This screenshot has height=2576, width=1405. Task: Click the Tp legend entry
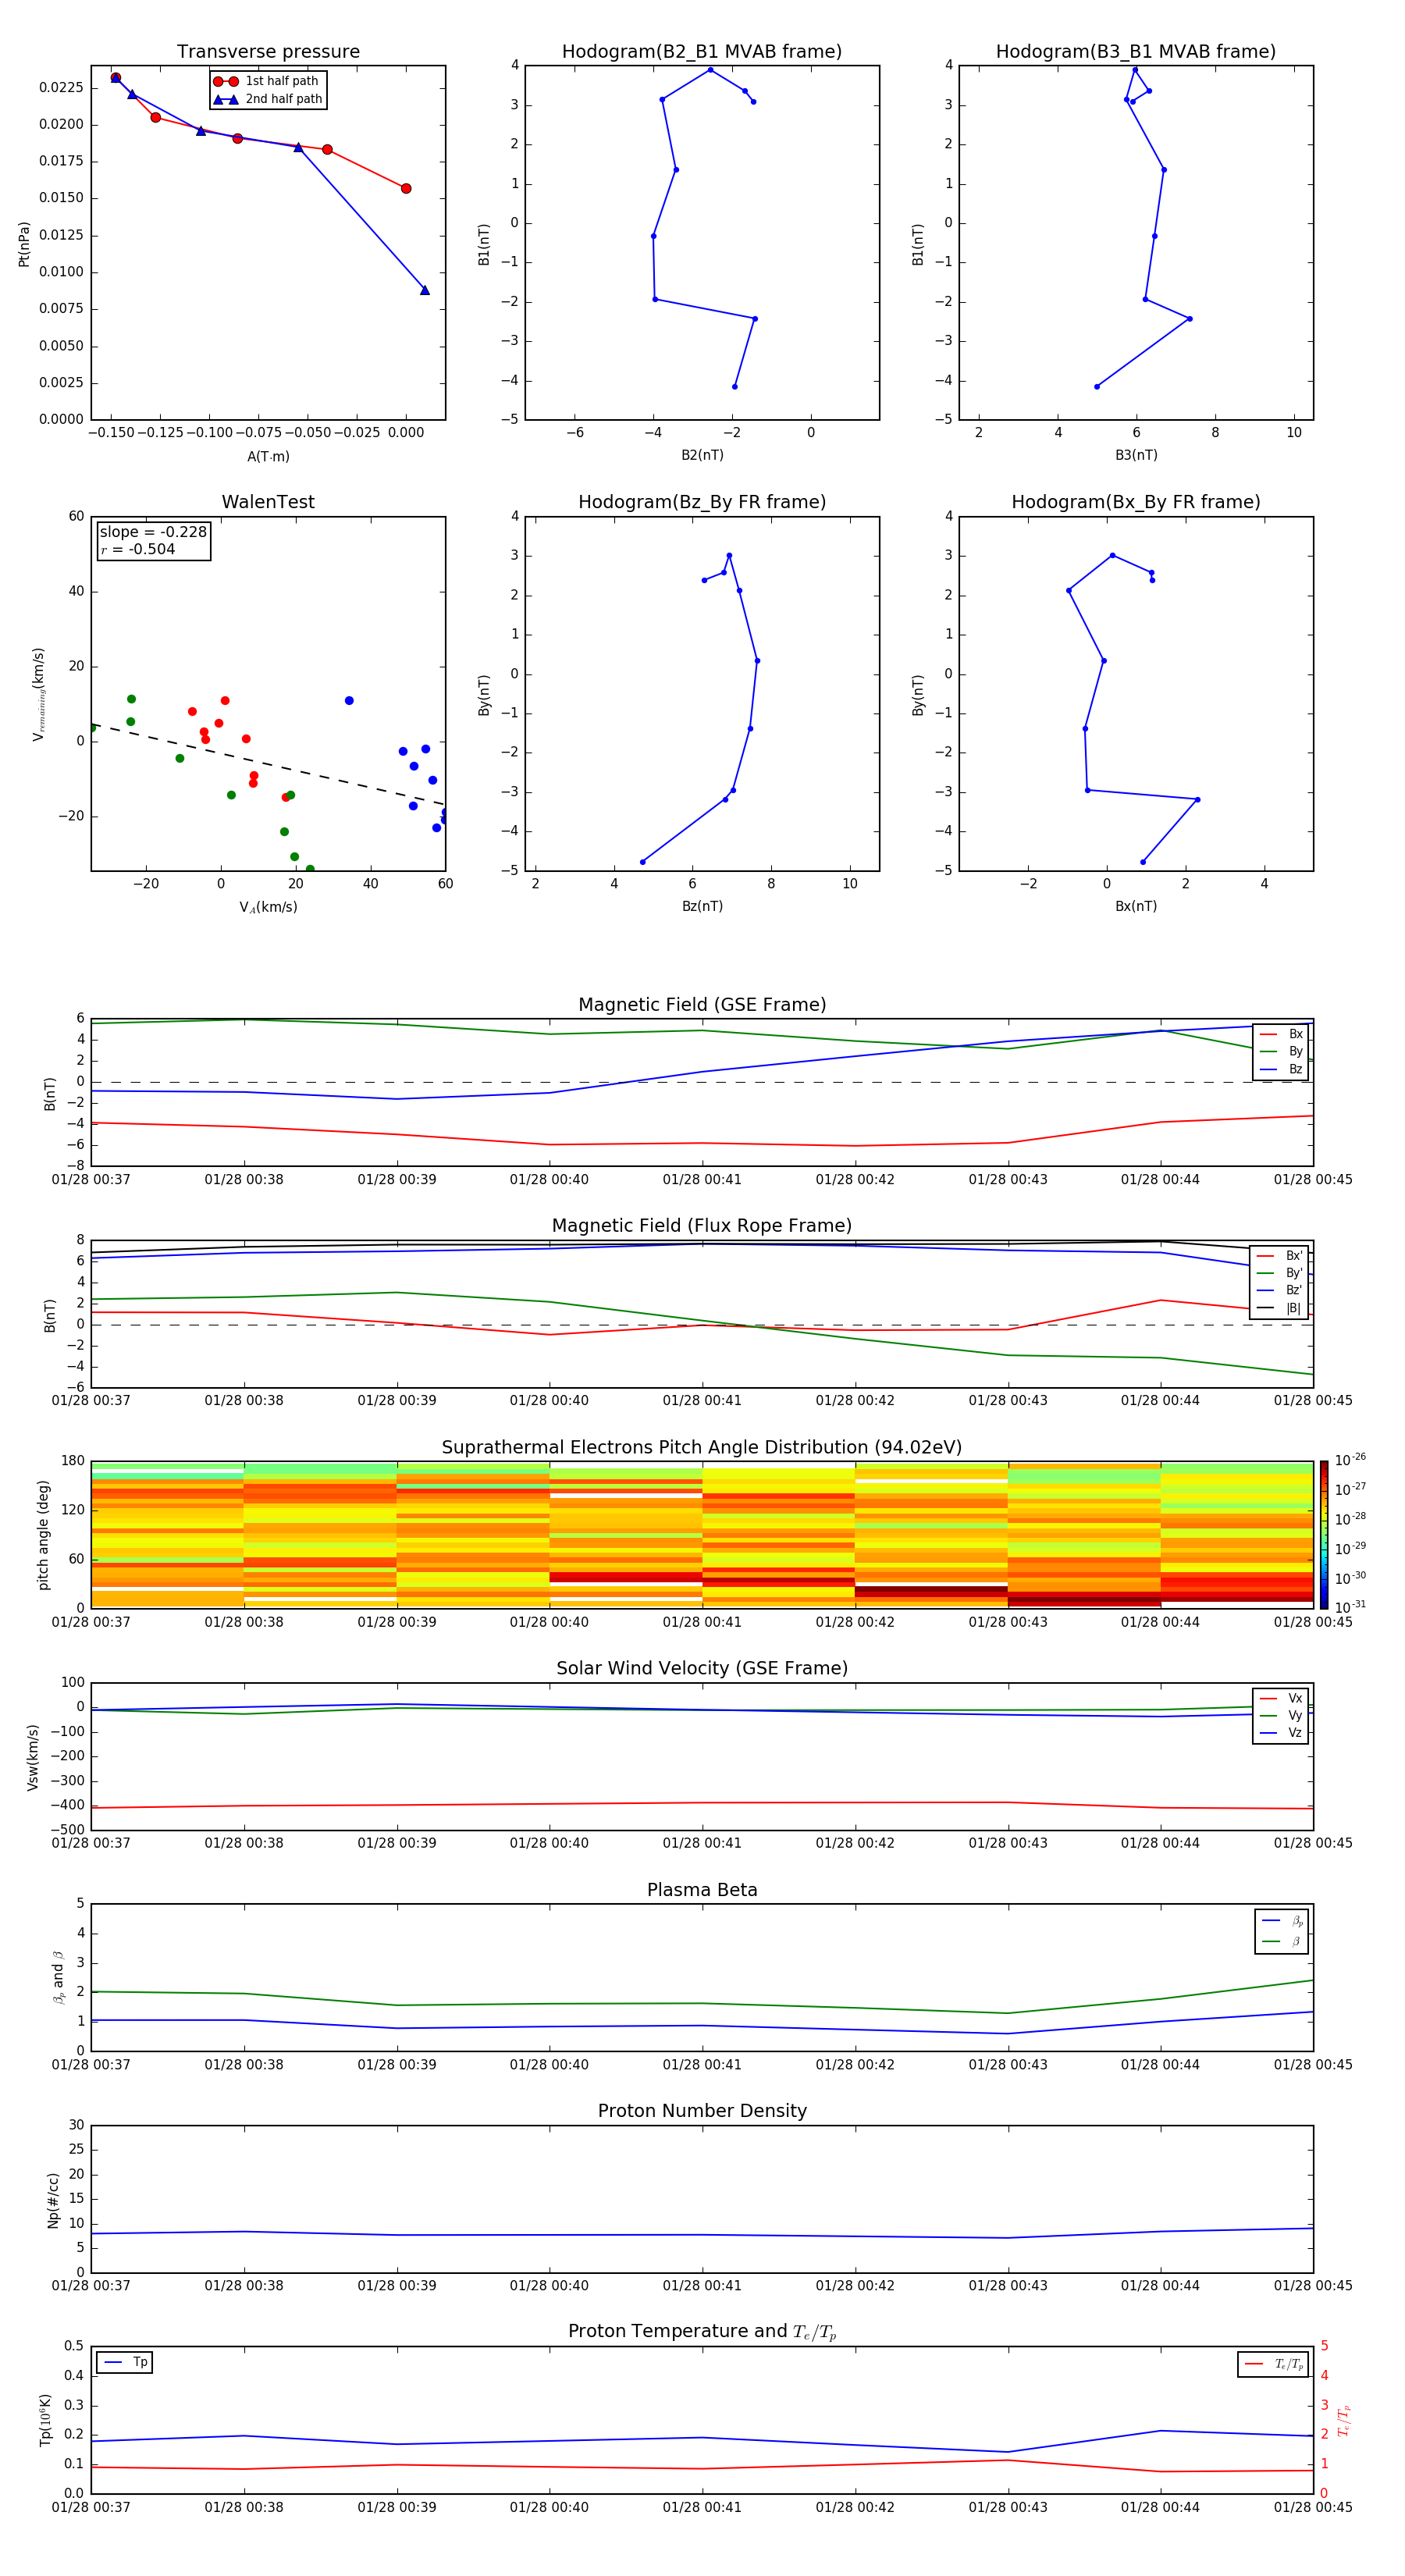(126, 2362)
